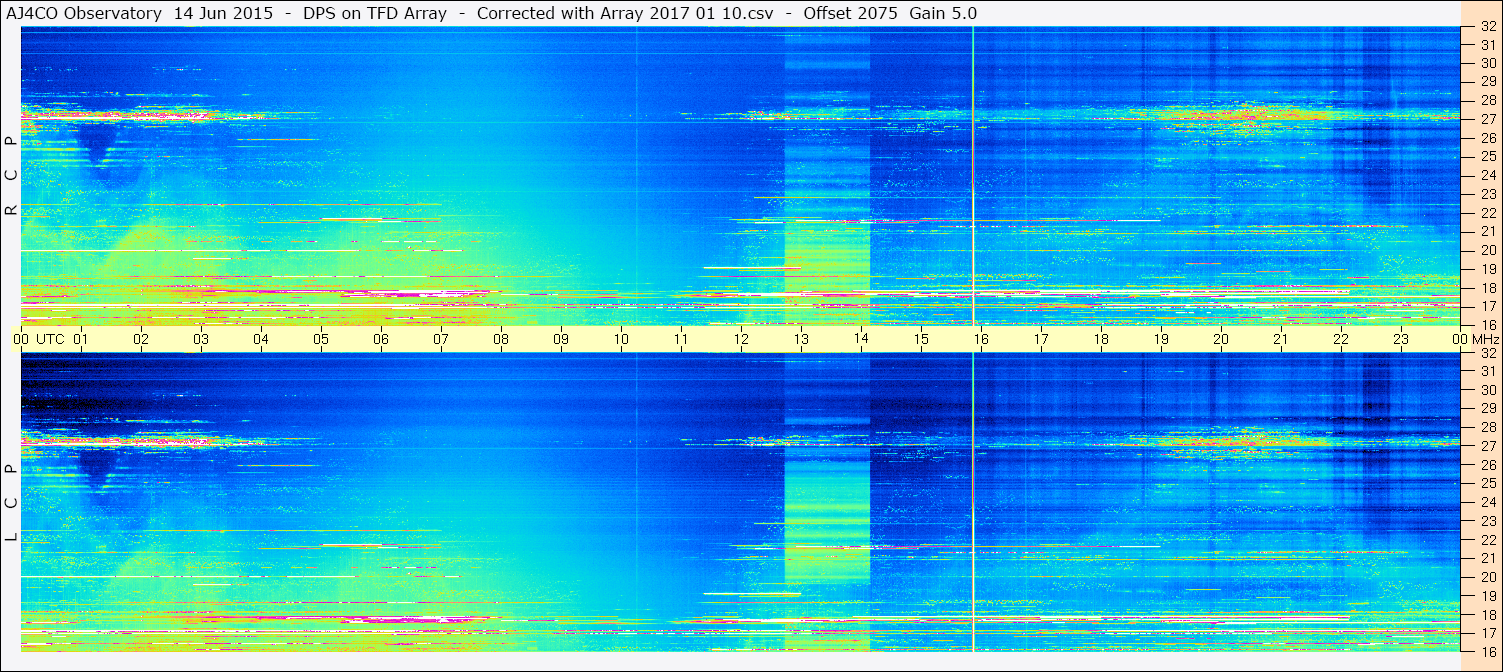Click the 25 MHz tick in RCP panel

pyautogui.click(x=1487, y=156)
